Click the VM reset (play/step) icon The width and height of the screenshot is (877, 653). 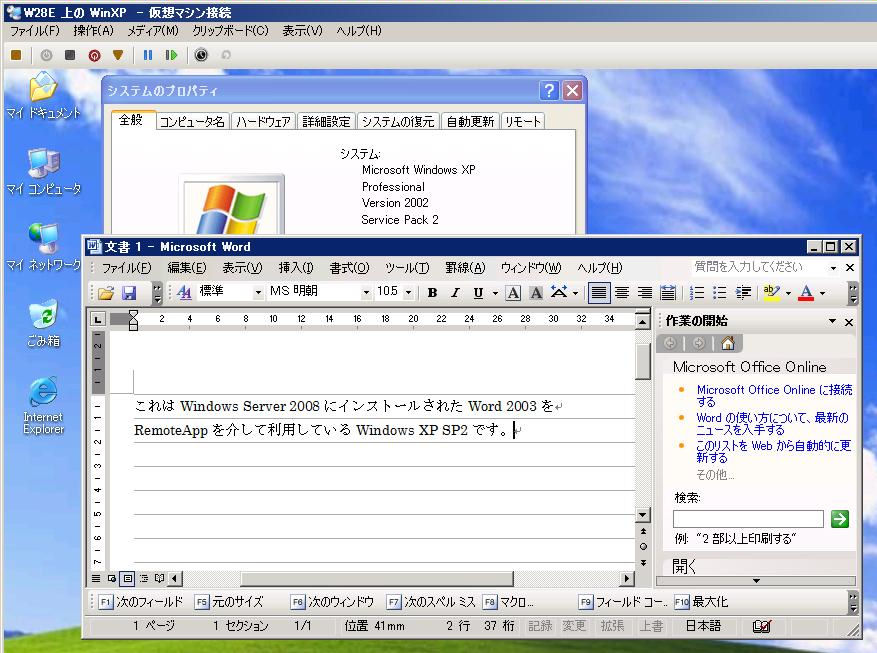click(171, 55)
